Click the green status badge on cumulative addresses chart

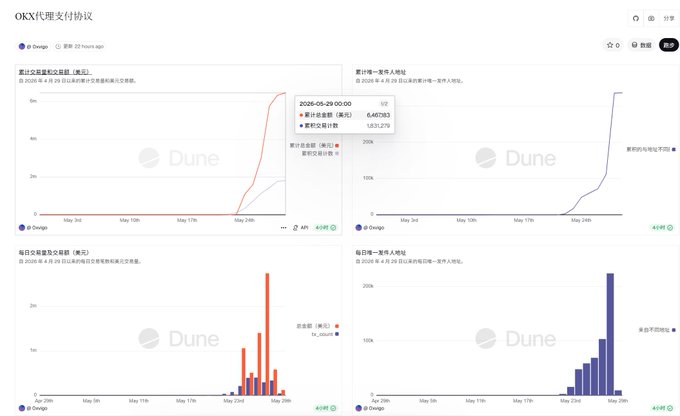[662, 228]
